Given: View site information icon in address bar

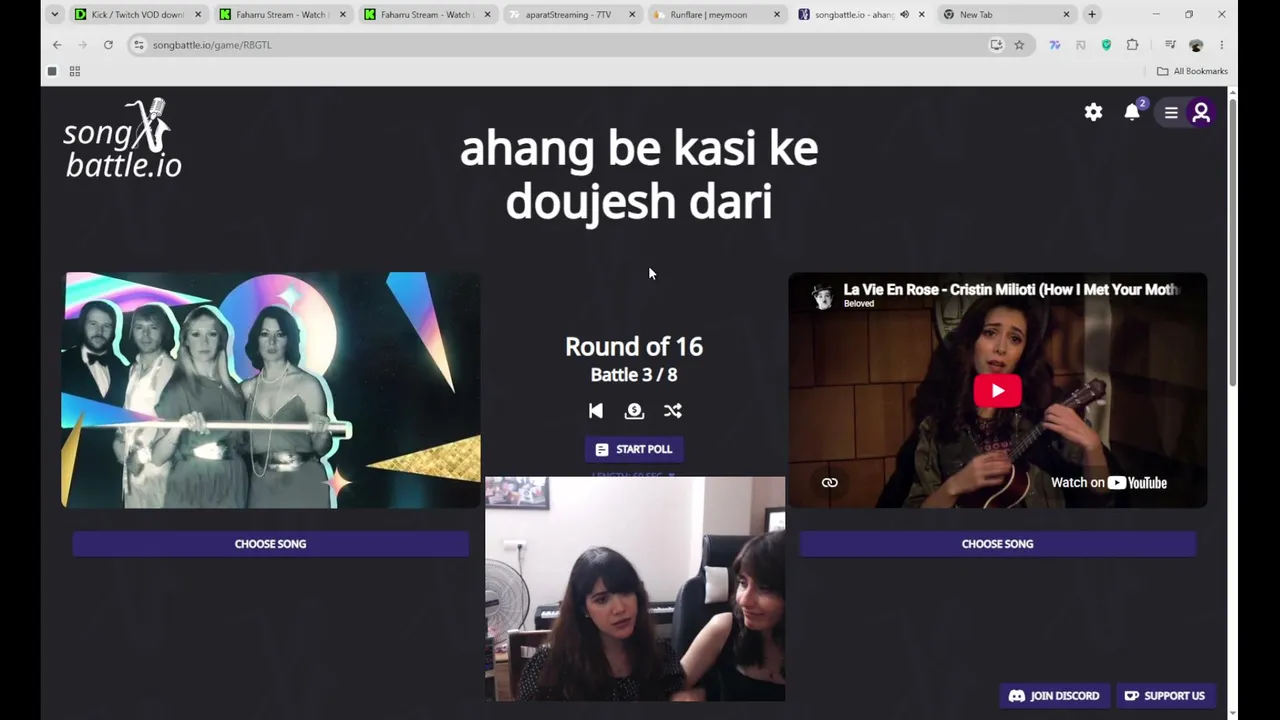Looking at the screenshot, I should [x=139, y=45].
